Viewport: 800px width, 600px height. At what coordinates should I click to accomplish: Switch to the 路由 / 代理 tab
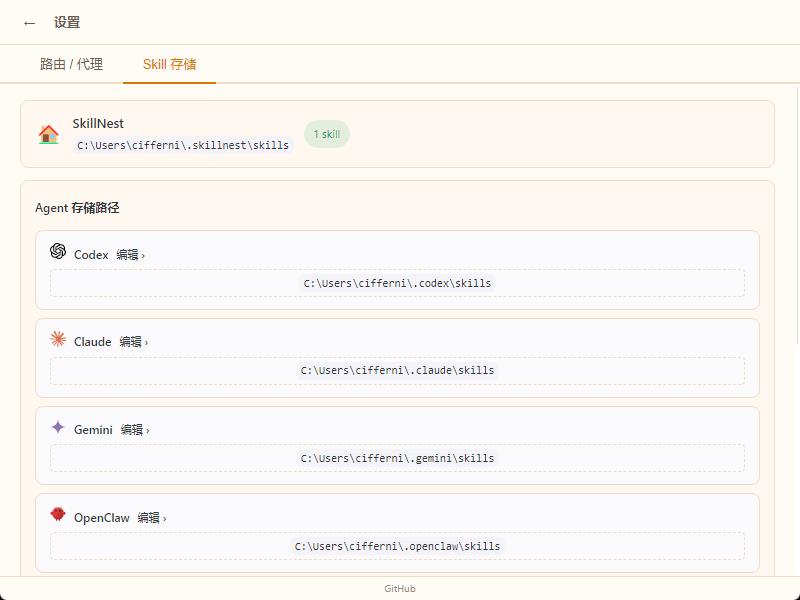point(71,64)
